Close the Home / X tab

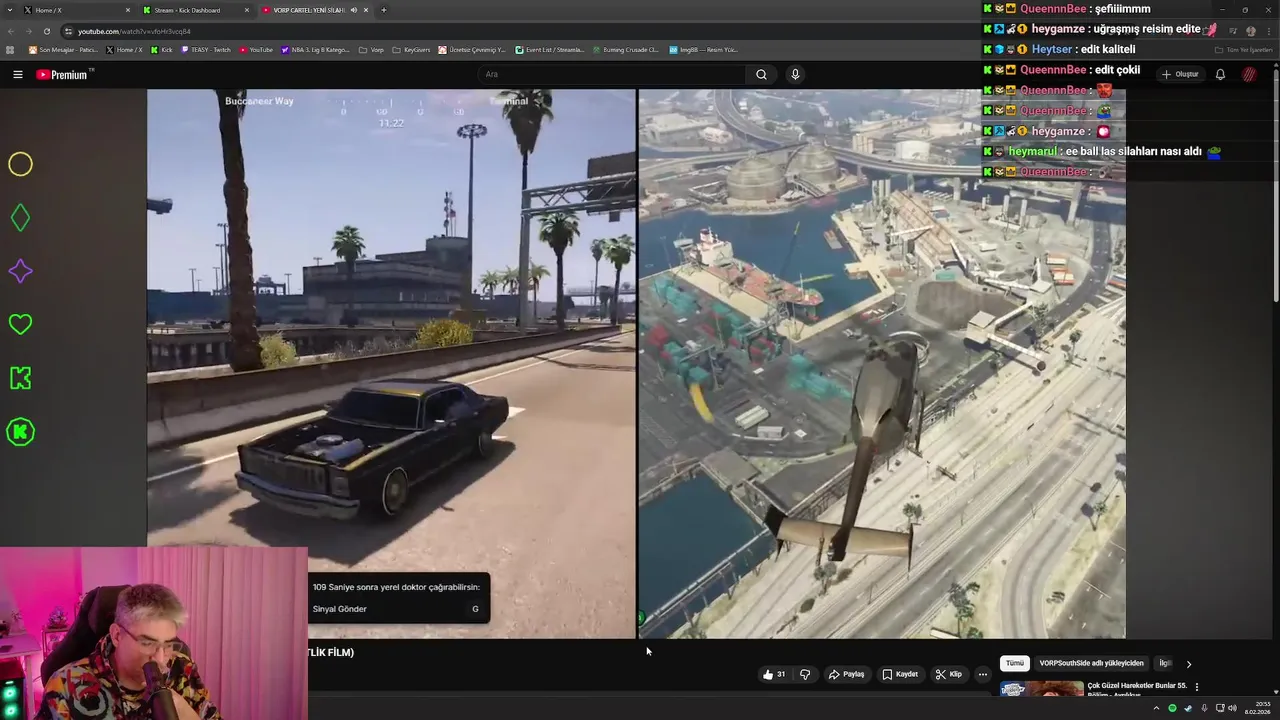pyautogui.click(x=128, y=10)
